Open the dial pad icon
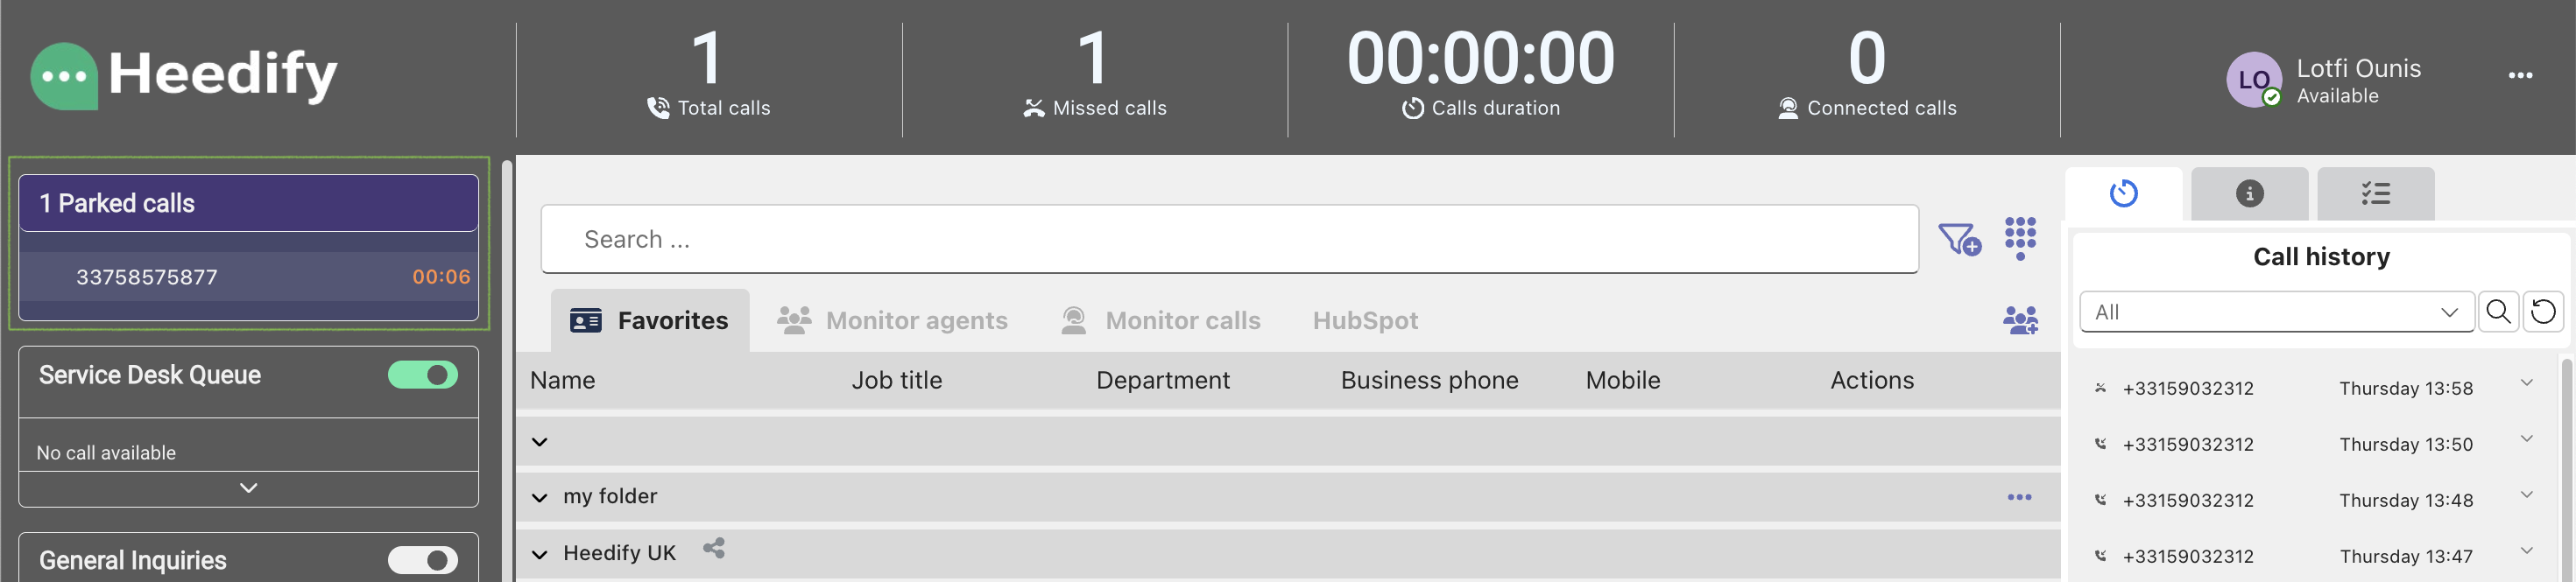This screenshot has height=582, width=2576. [x=2020, y=238]
